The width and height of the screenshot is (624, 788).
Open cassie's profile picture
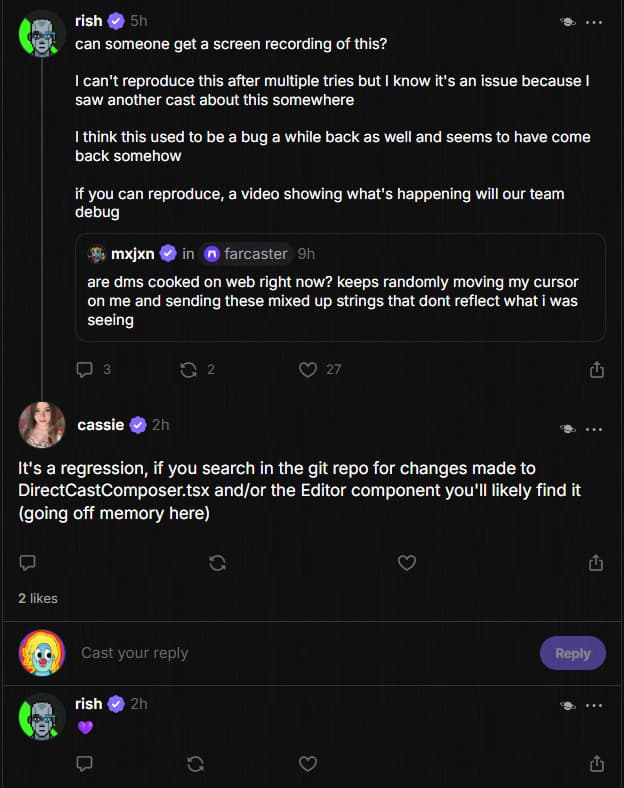pyautogui.click(x=42, y=425)
